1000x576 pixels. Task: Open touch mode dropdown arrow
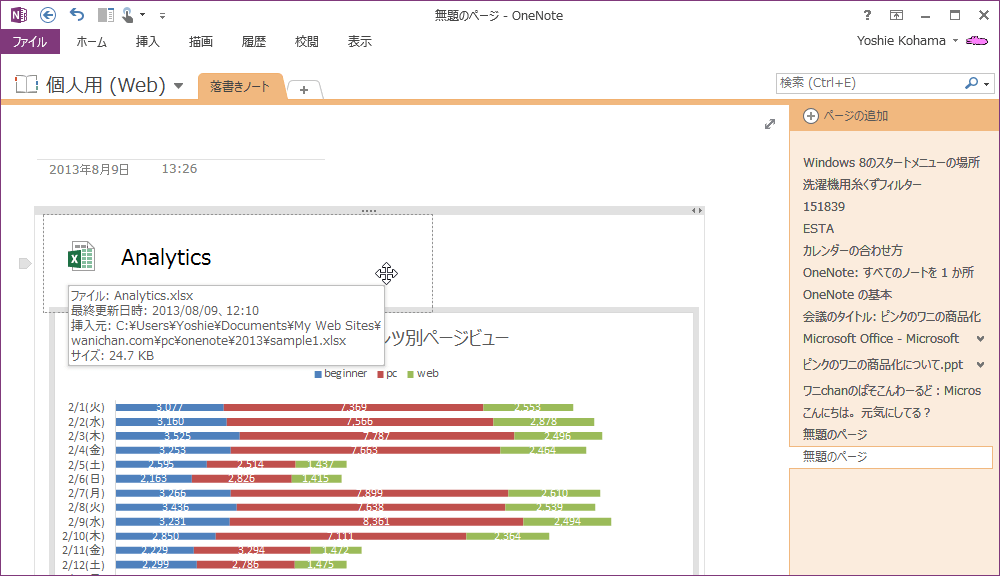[x=143, y=15]
